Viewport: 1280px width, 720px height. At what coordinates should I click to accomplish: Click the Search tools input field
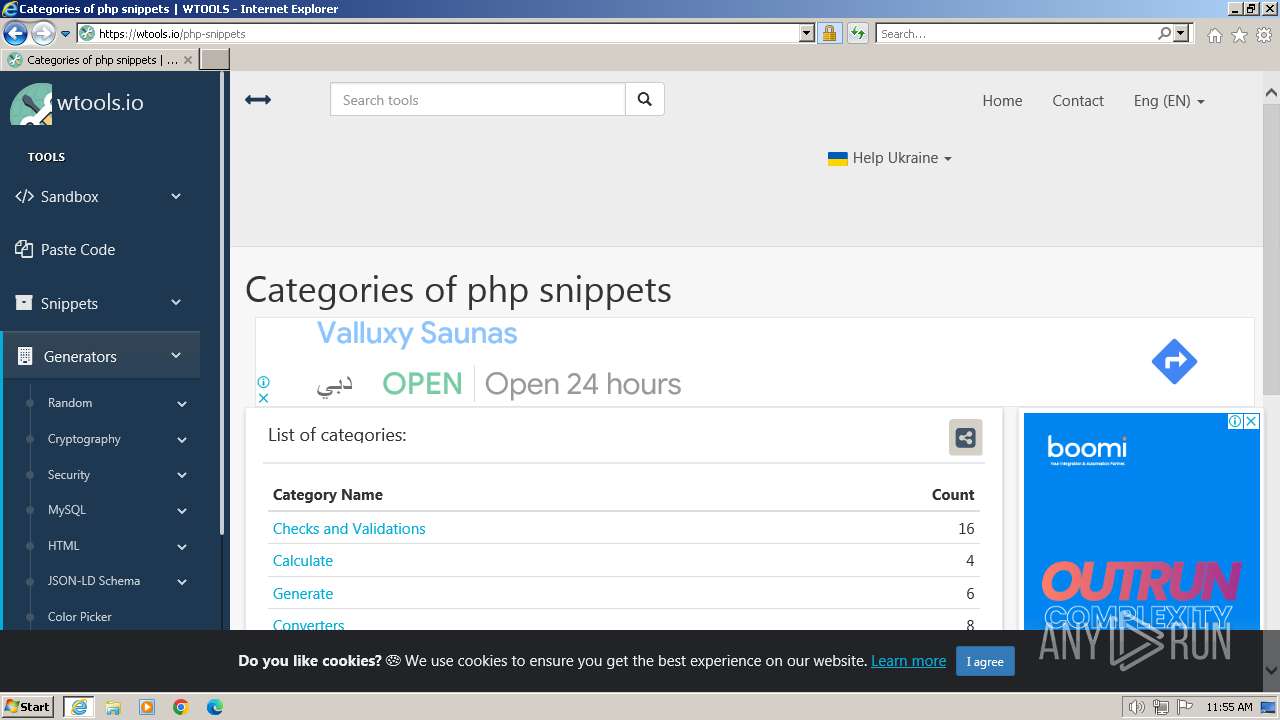pos(478,100)
